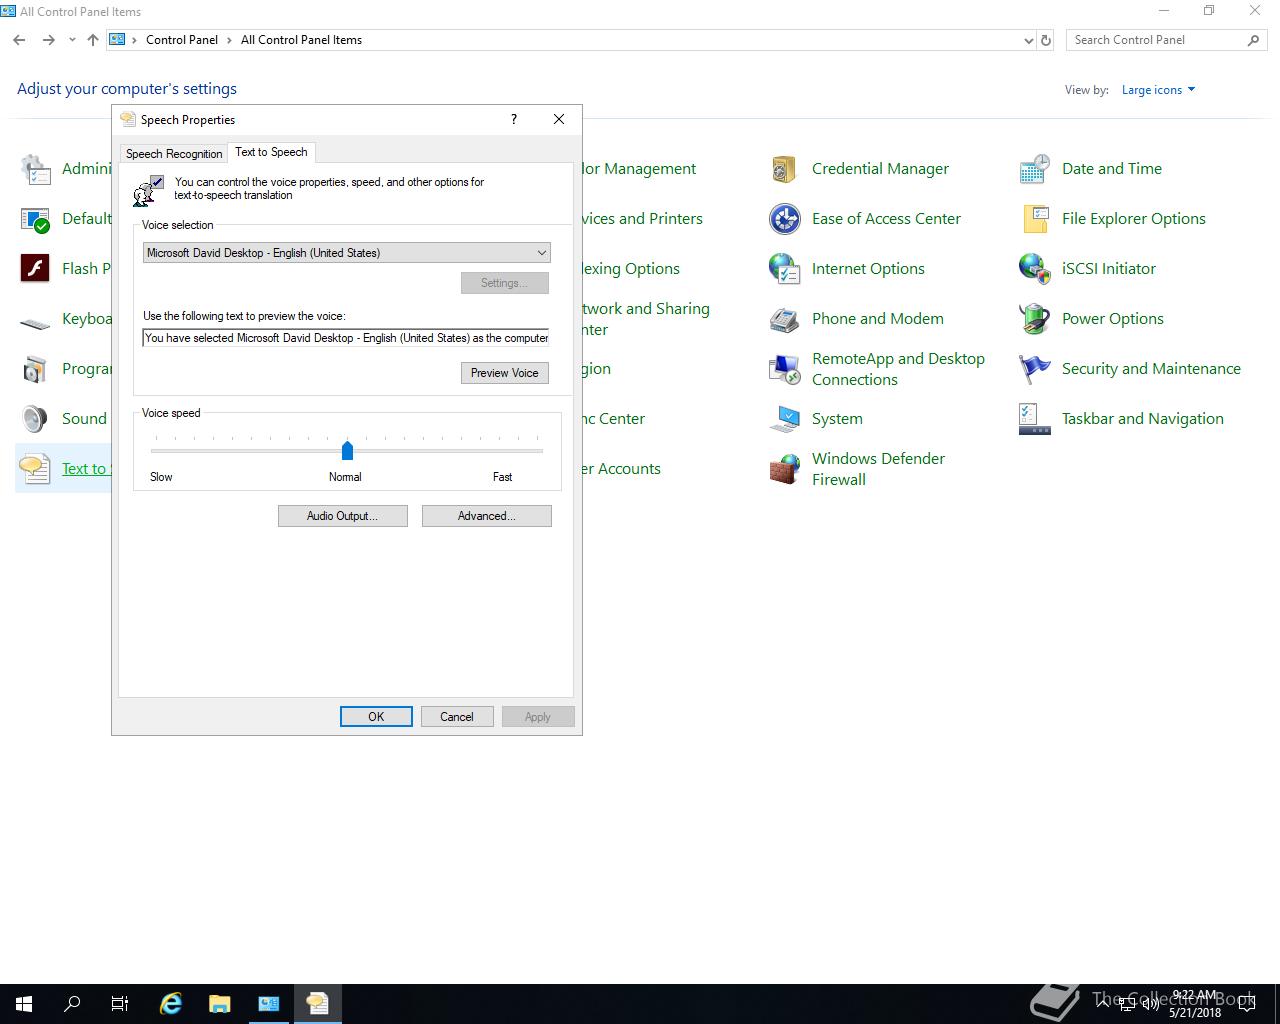The height and width of the screenshot is (1024, 1280).
Task: Open the RemoteApp and Desktop Connections icon
Action: coord(784,369)
